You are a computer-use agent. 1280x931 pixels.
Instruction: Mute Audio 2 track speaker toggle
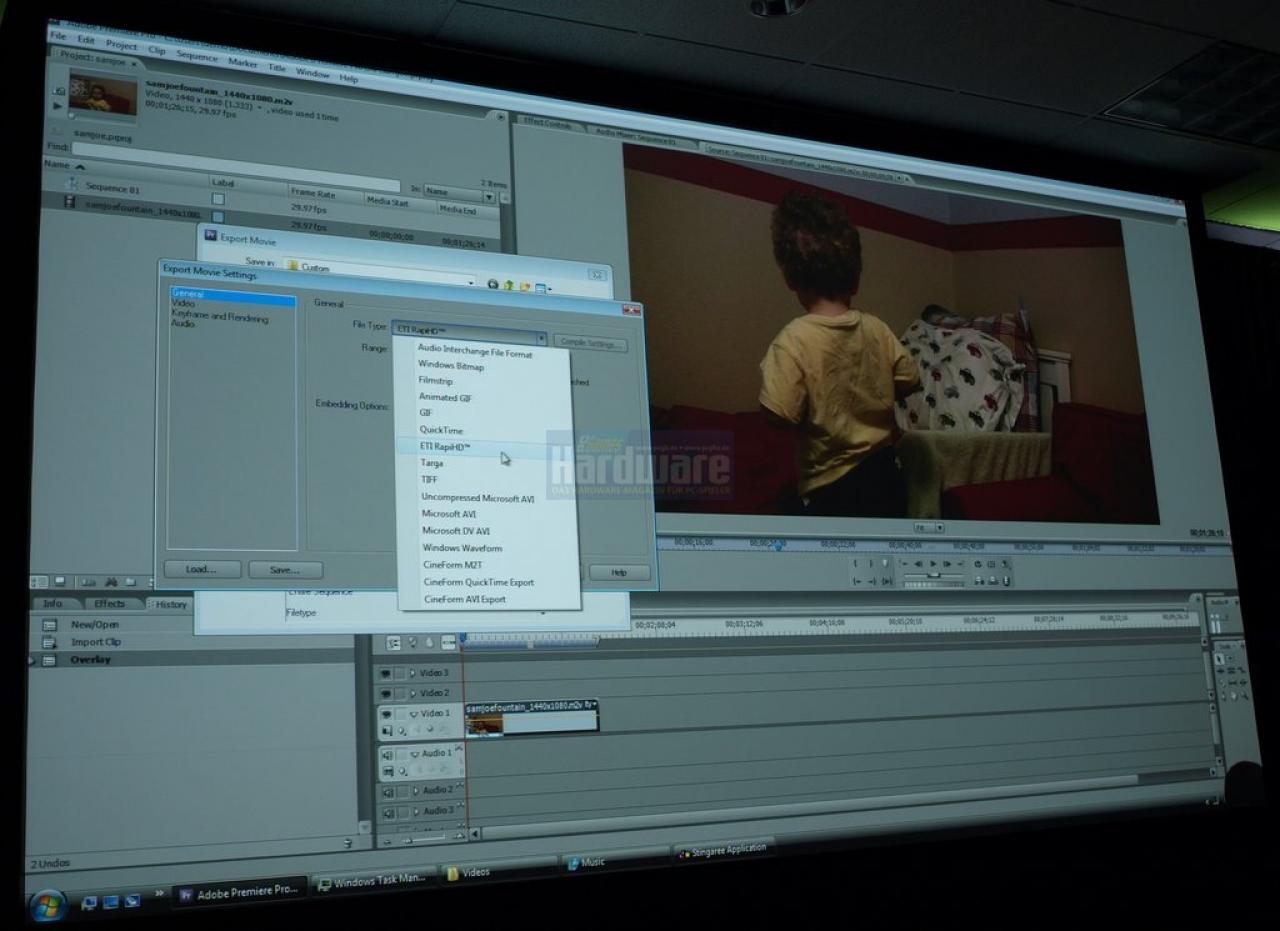click(386, 791)
